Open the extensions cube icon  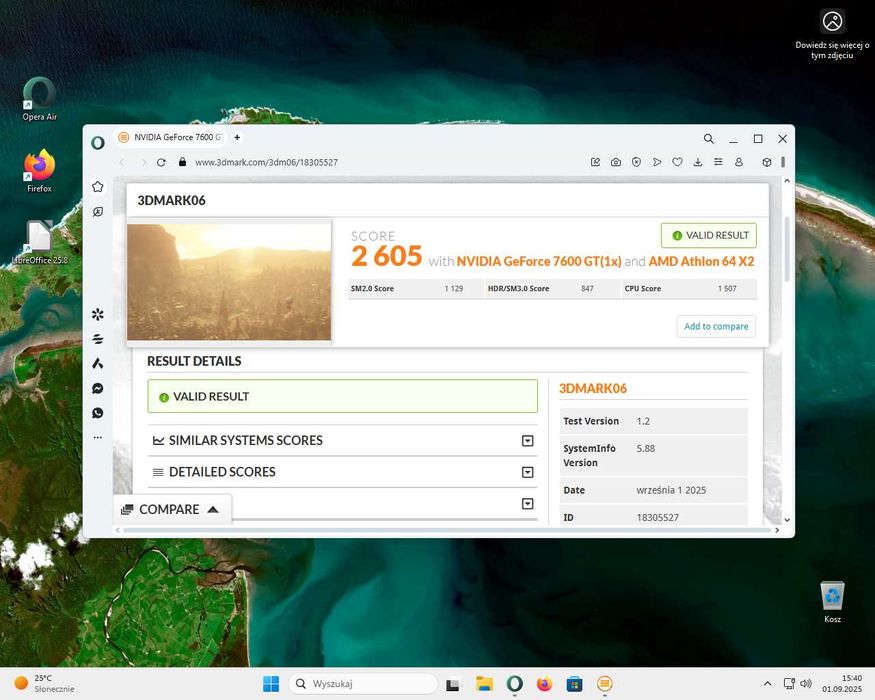click(x=767, y=162)
